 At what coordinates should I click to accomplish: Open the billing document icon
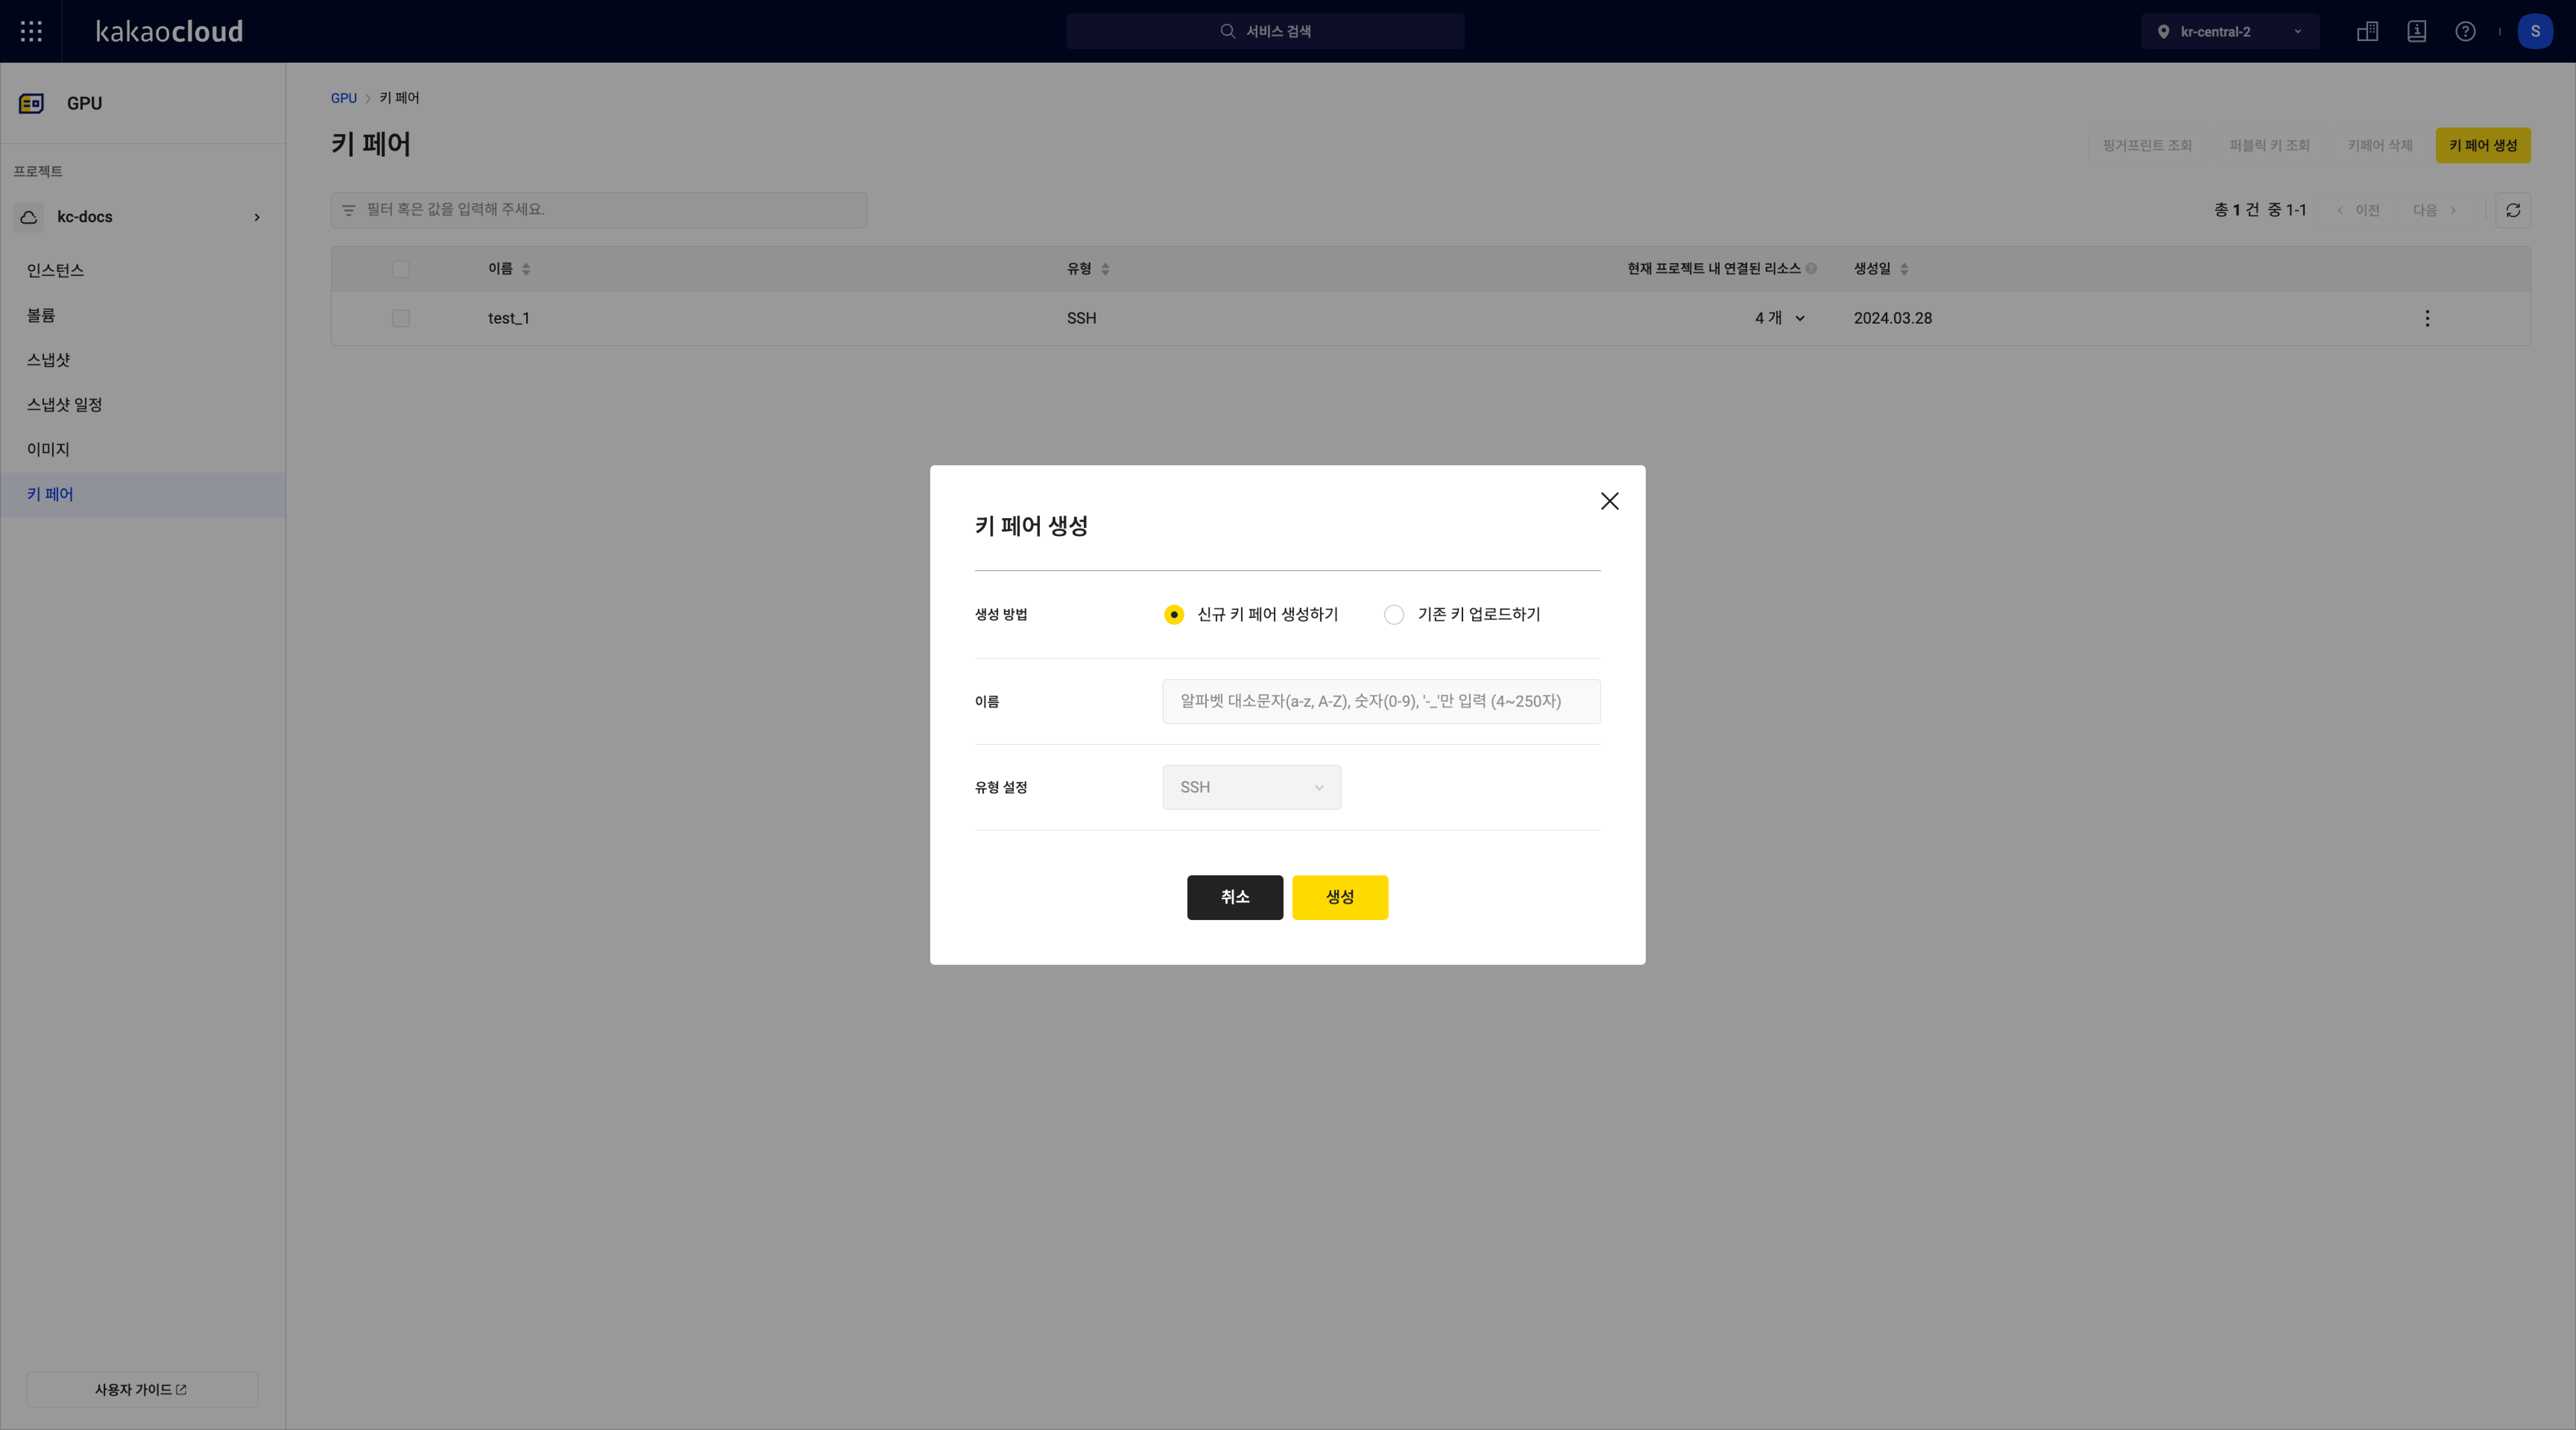coord(2417,31)
